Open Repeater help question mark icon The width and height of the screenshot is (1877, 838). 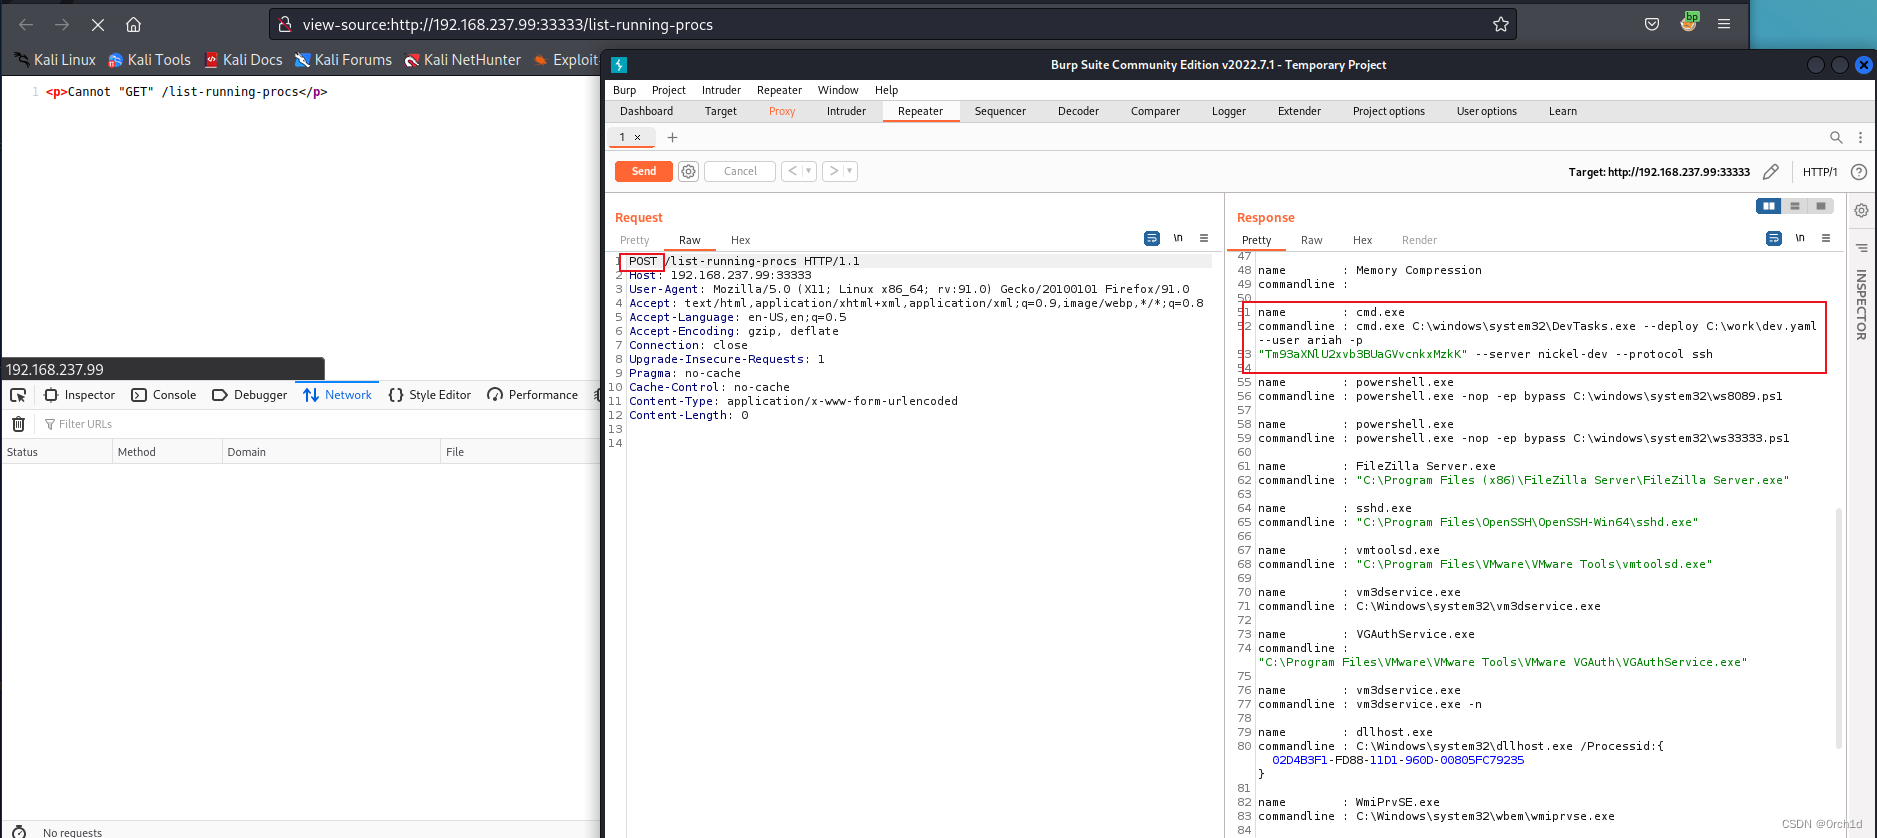click(x=1858, y=172)
